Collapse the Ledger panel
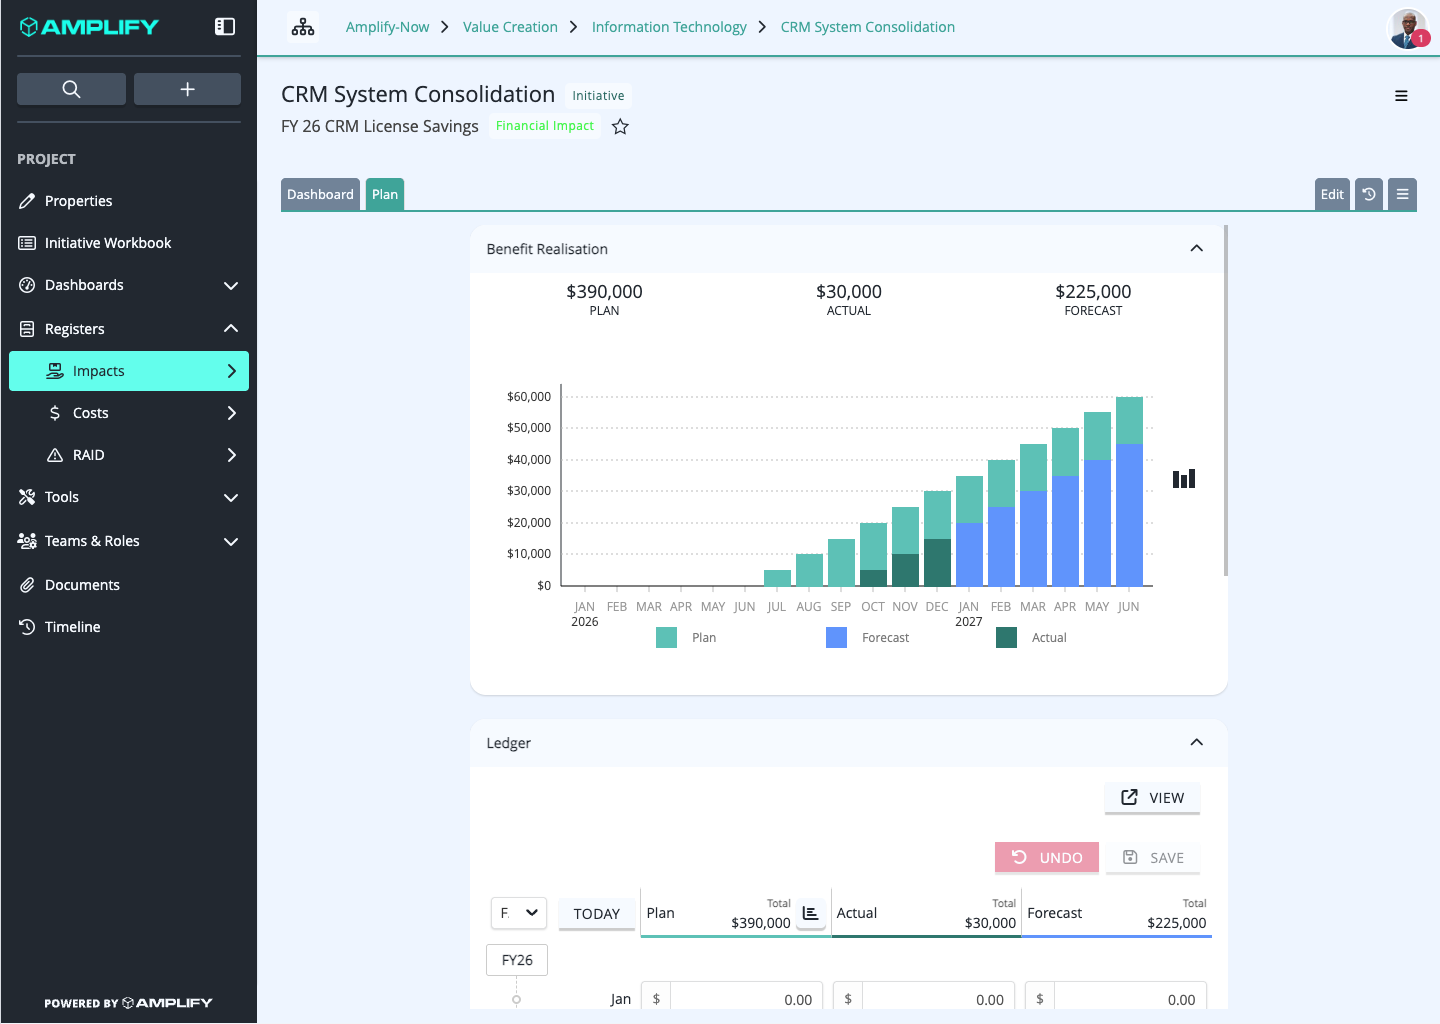The width and height of the screenshot is (1440, 1024). coord(1196,742)
